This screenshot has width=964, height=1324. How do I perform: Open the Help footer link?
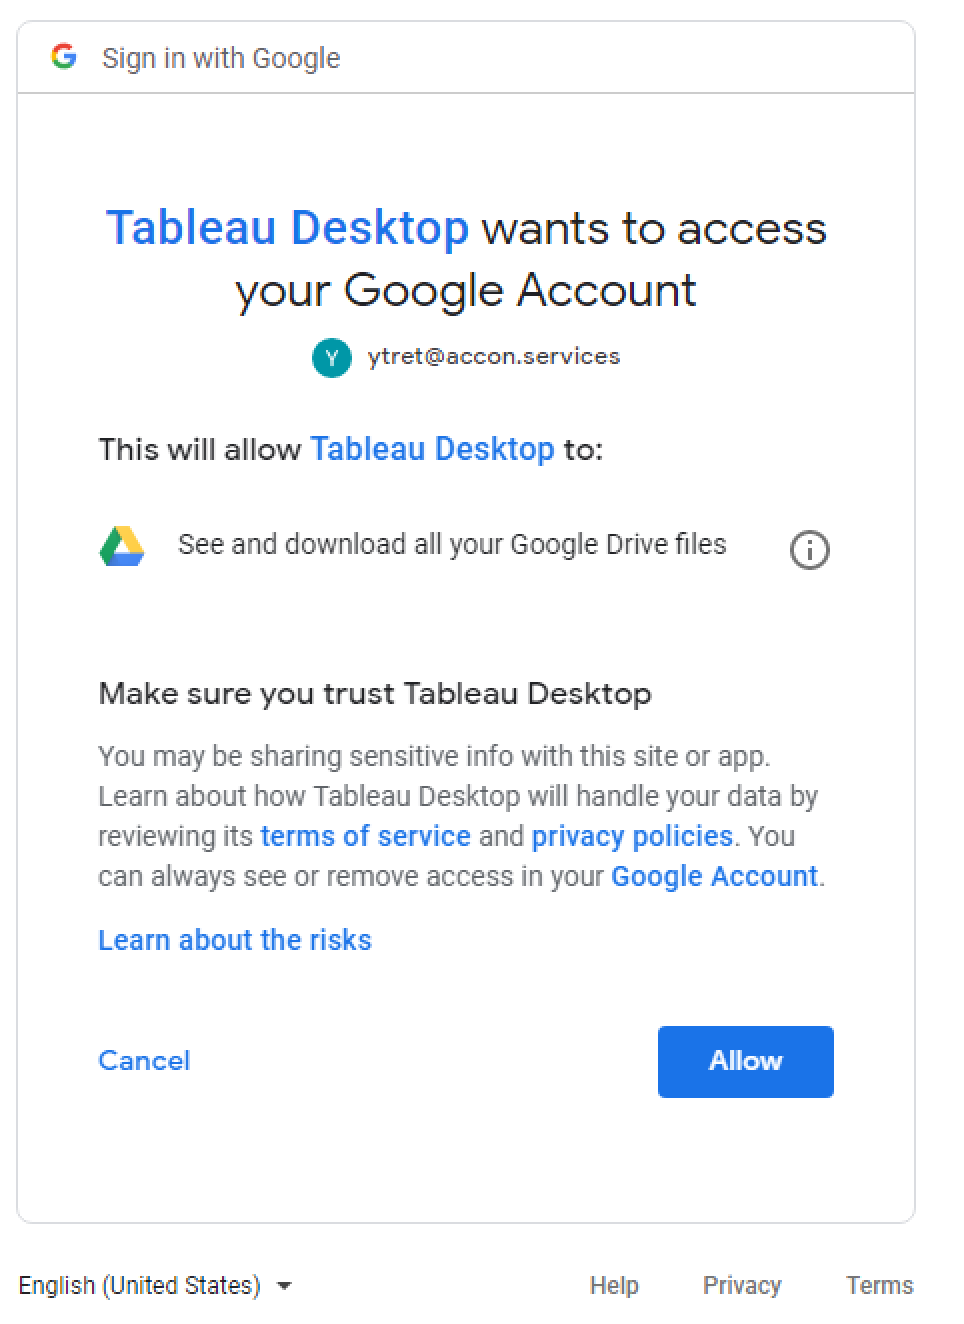pos(614,1285)
